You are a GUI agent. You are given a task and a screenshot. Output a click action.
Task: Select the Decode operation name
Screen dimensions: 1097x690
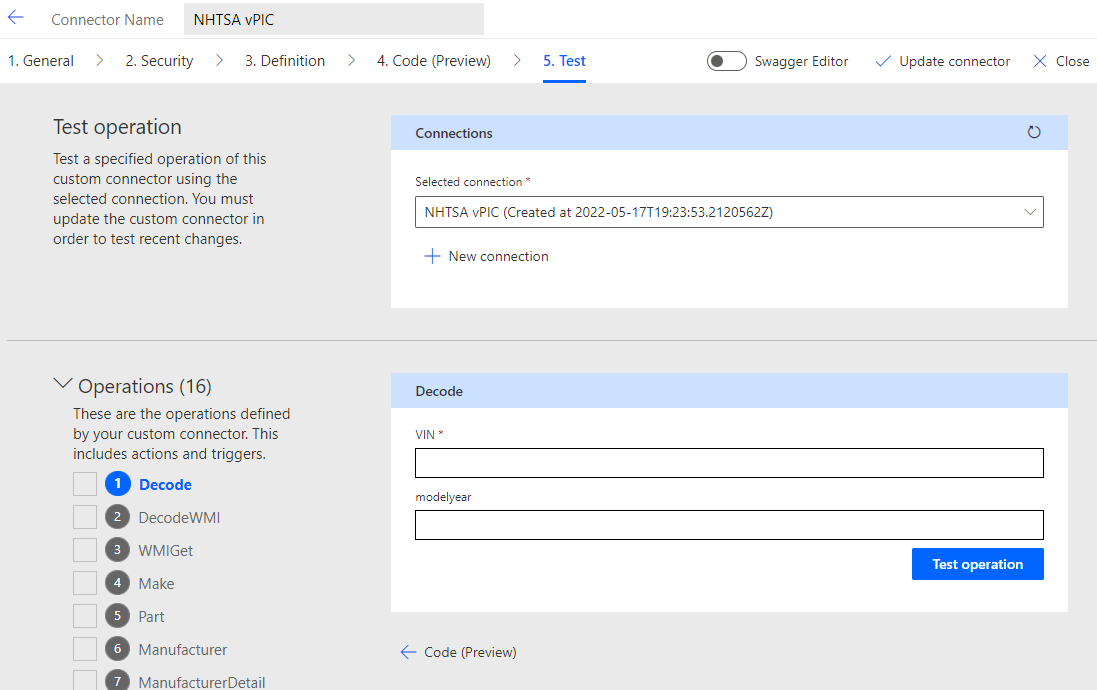coord(165,484)
